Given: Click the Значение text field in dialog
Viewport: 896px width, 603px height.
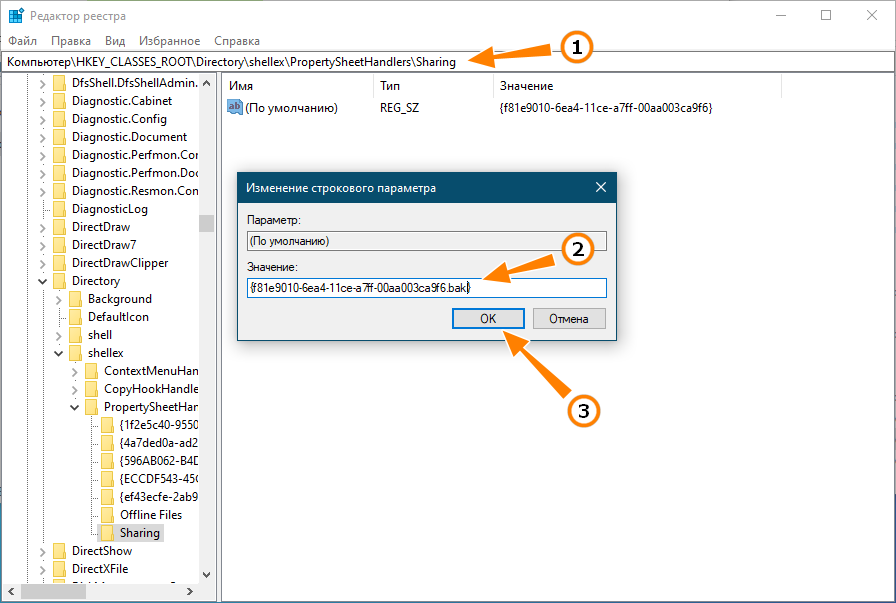Looking at the screenshot, I should pyautogui.click(x=427, y=287).
